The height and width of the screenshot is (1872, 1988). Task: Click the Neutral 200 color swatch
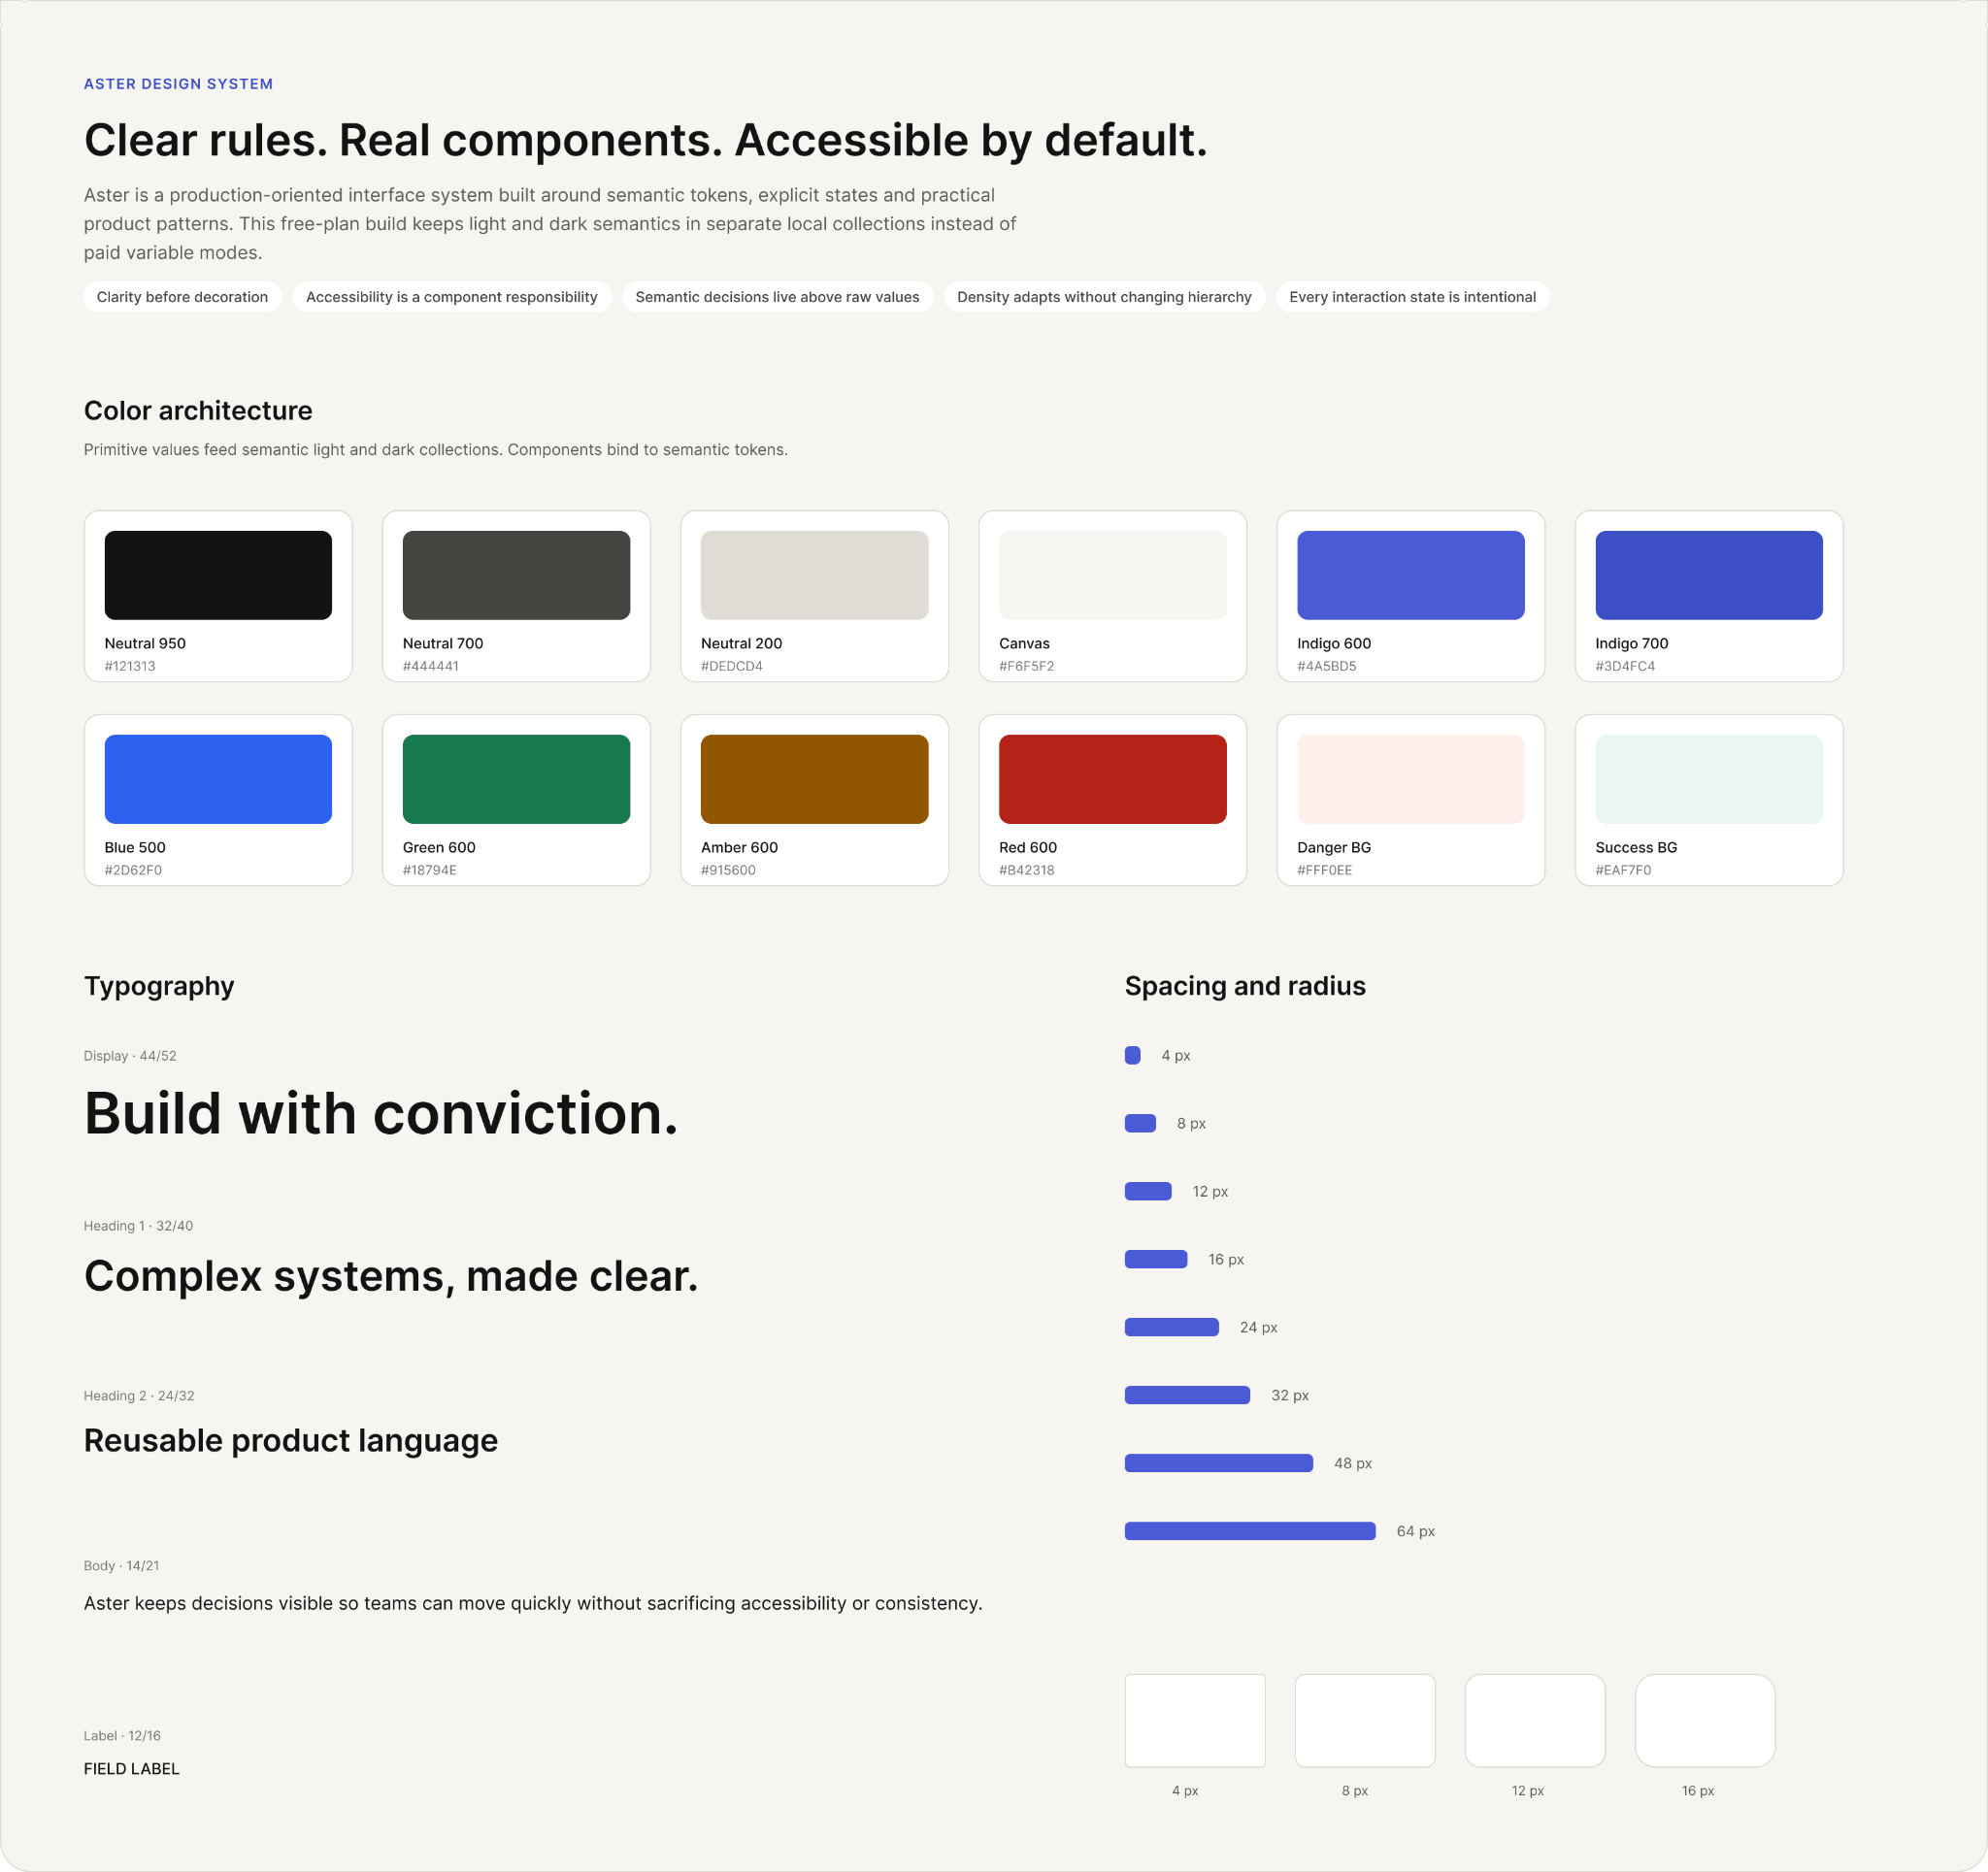pos(814,575)
